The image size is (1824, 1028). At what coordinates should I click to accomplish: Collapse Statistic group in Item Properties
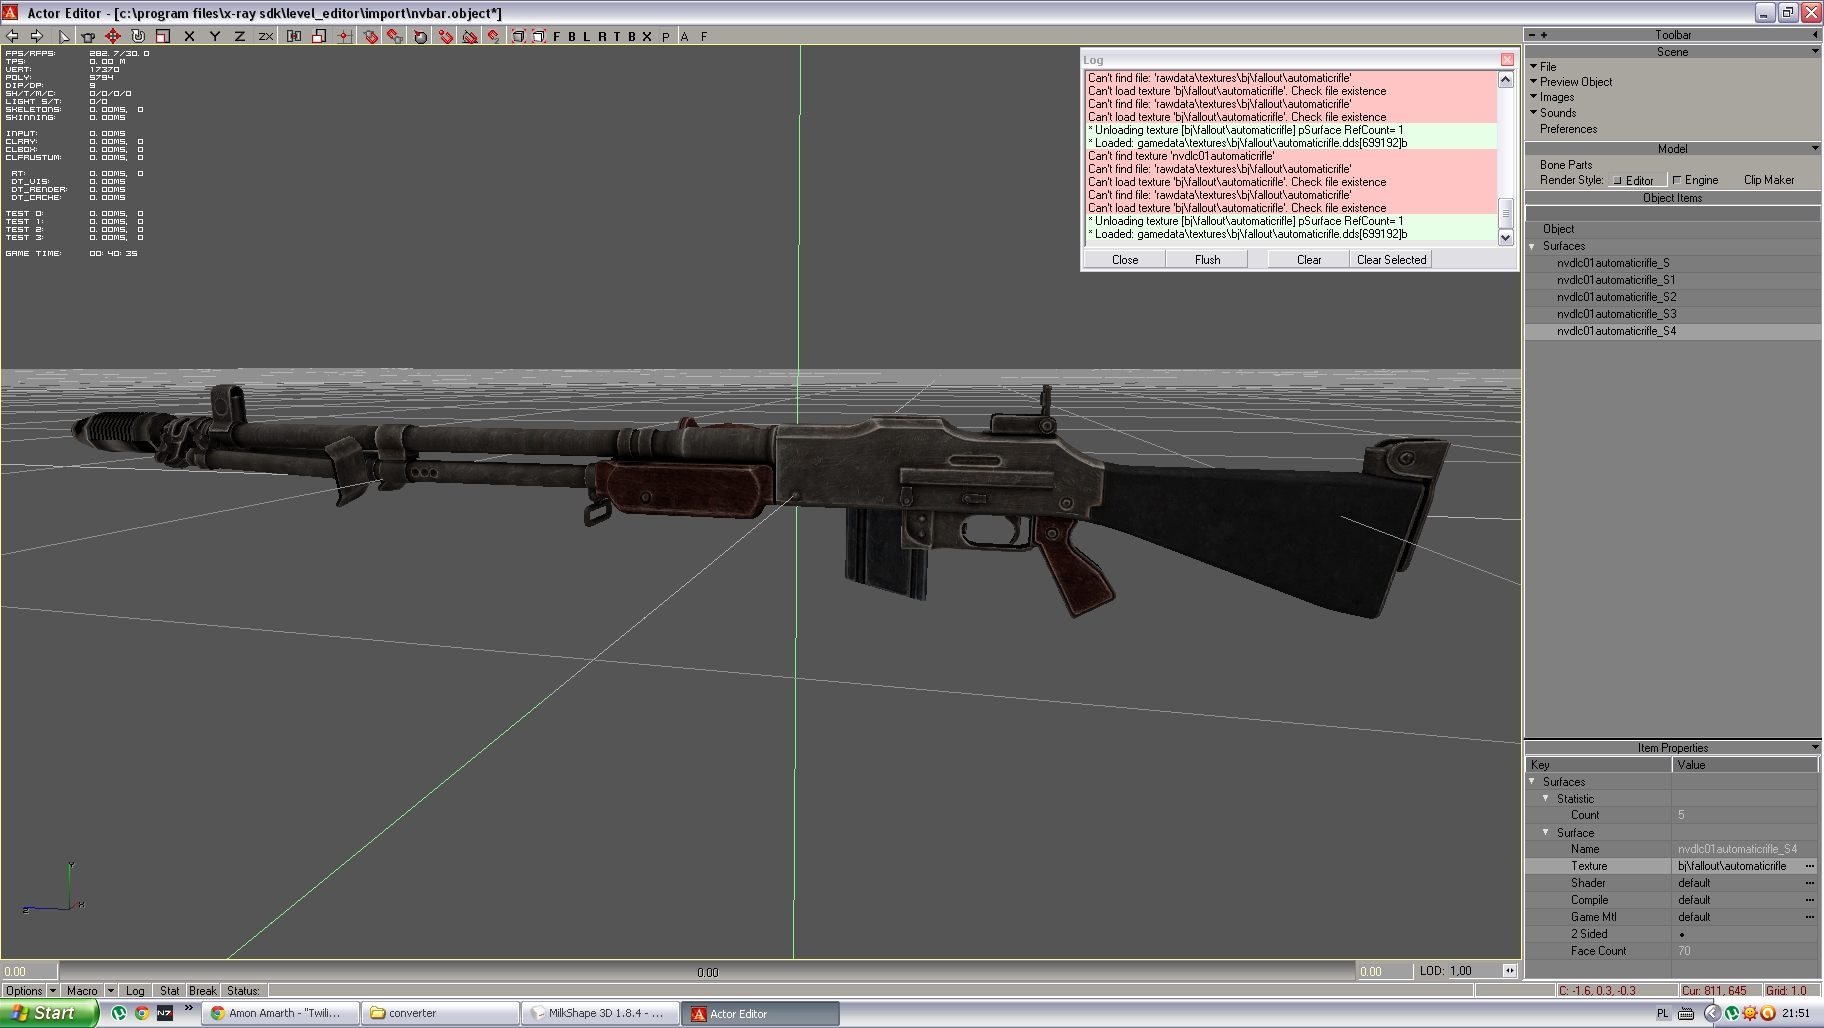point(1546,798)
